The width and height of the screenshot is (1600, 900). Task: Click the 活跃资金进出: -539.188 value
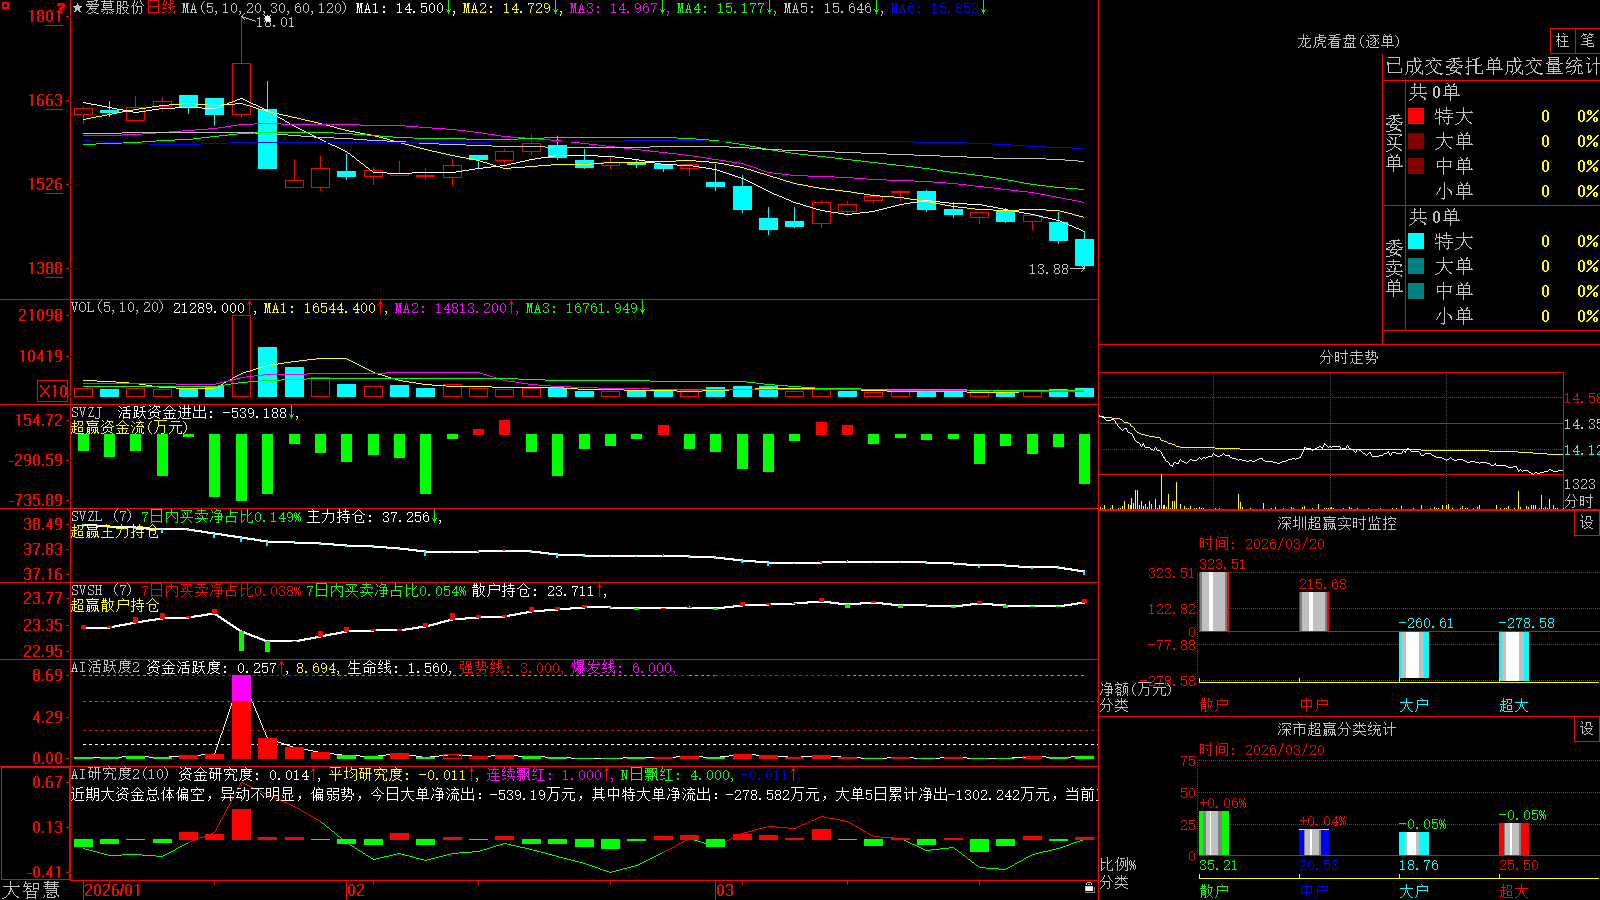[203, 412]
